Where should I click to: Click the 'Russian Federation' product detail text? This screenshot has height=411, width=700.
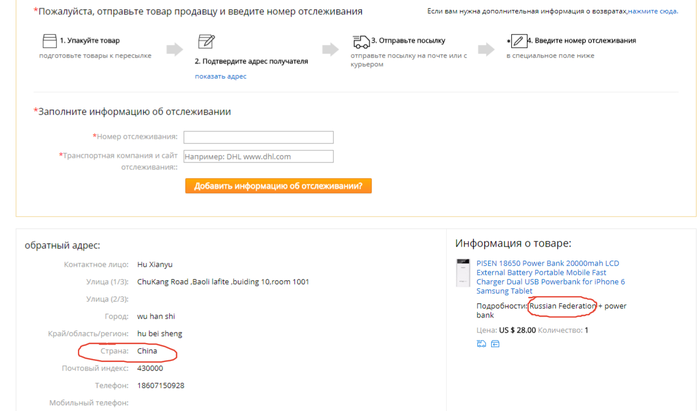pos(562,305)
